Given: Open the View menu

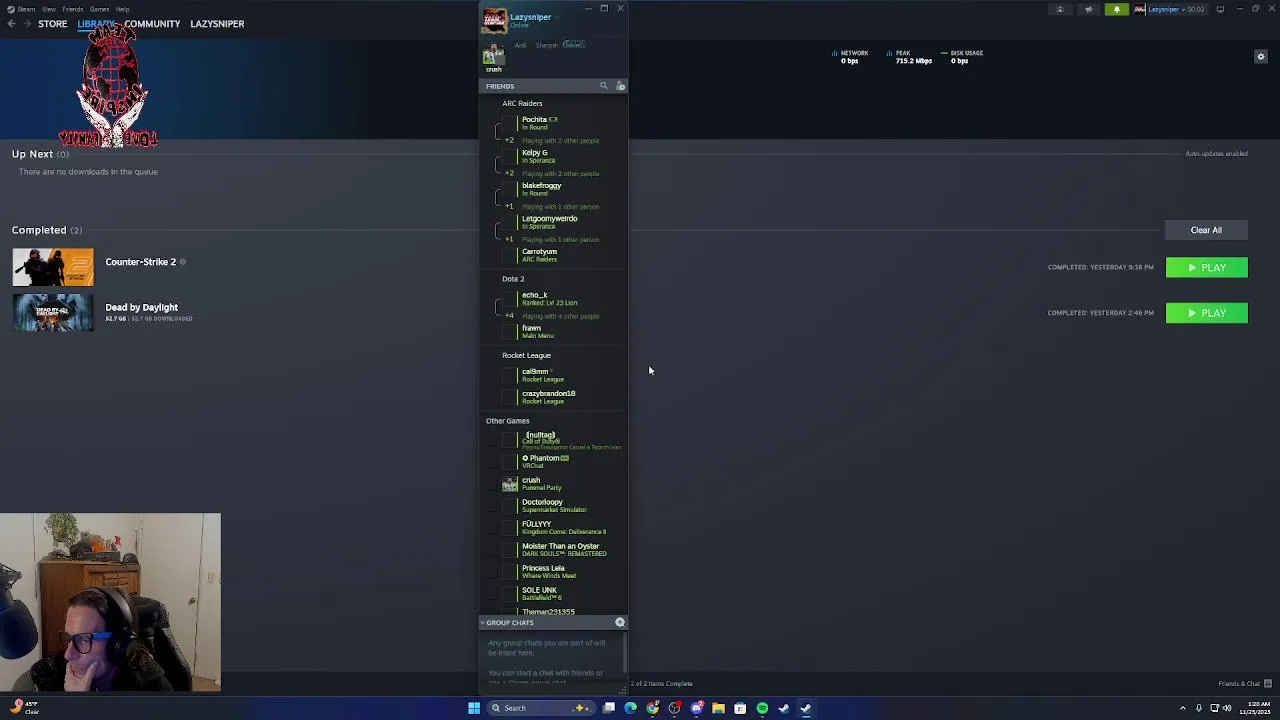Looking at the screenshot, I should [48, 9].
